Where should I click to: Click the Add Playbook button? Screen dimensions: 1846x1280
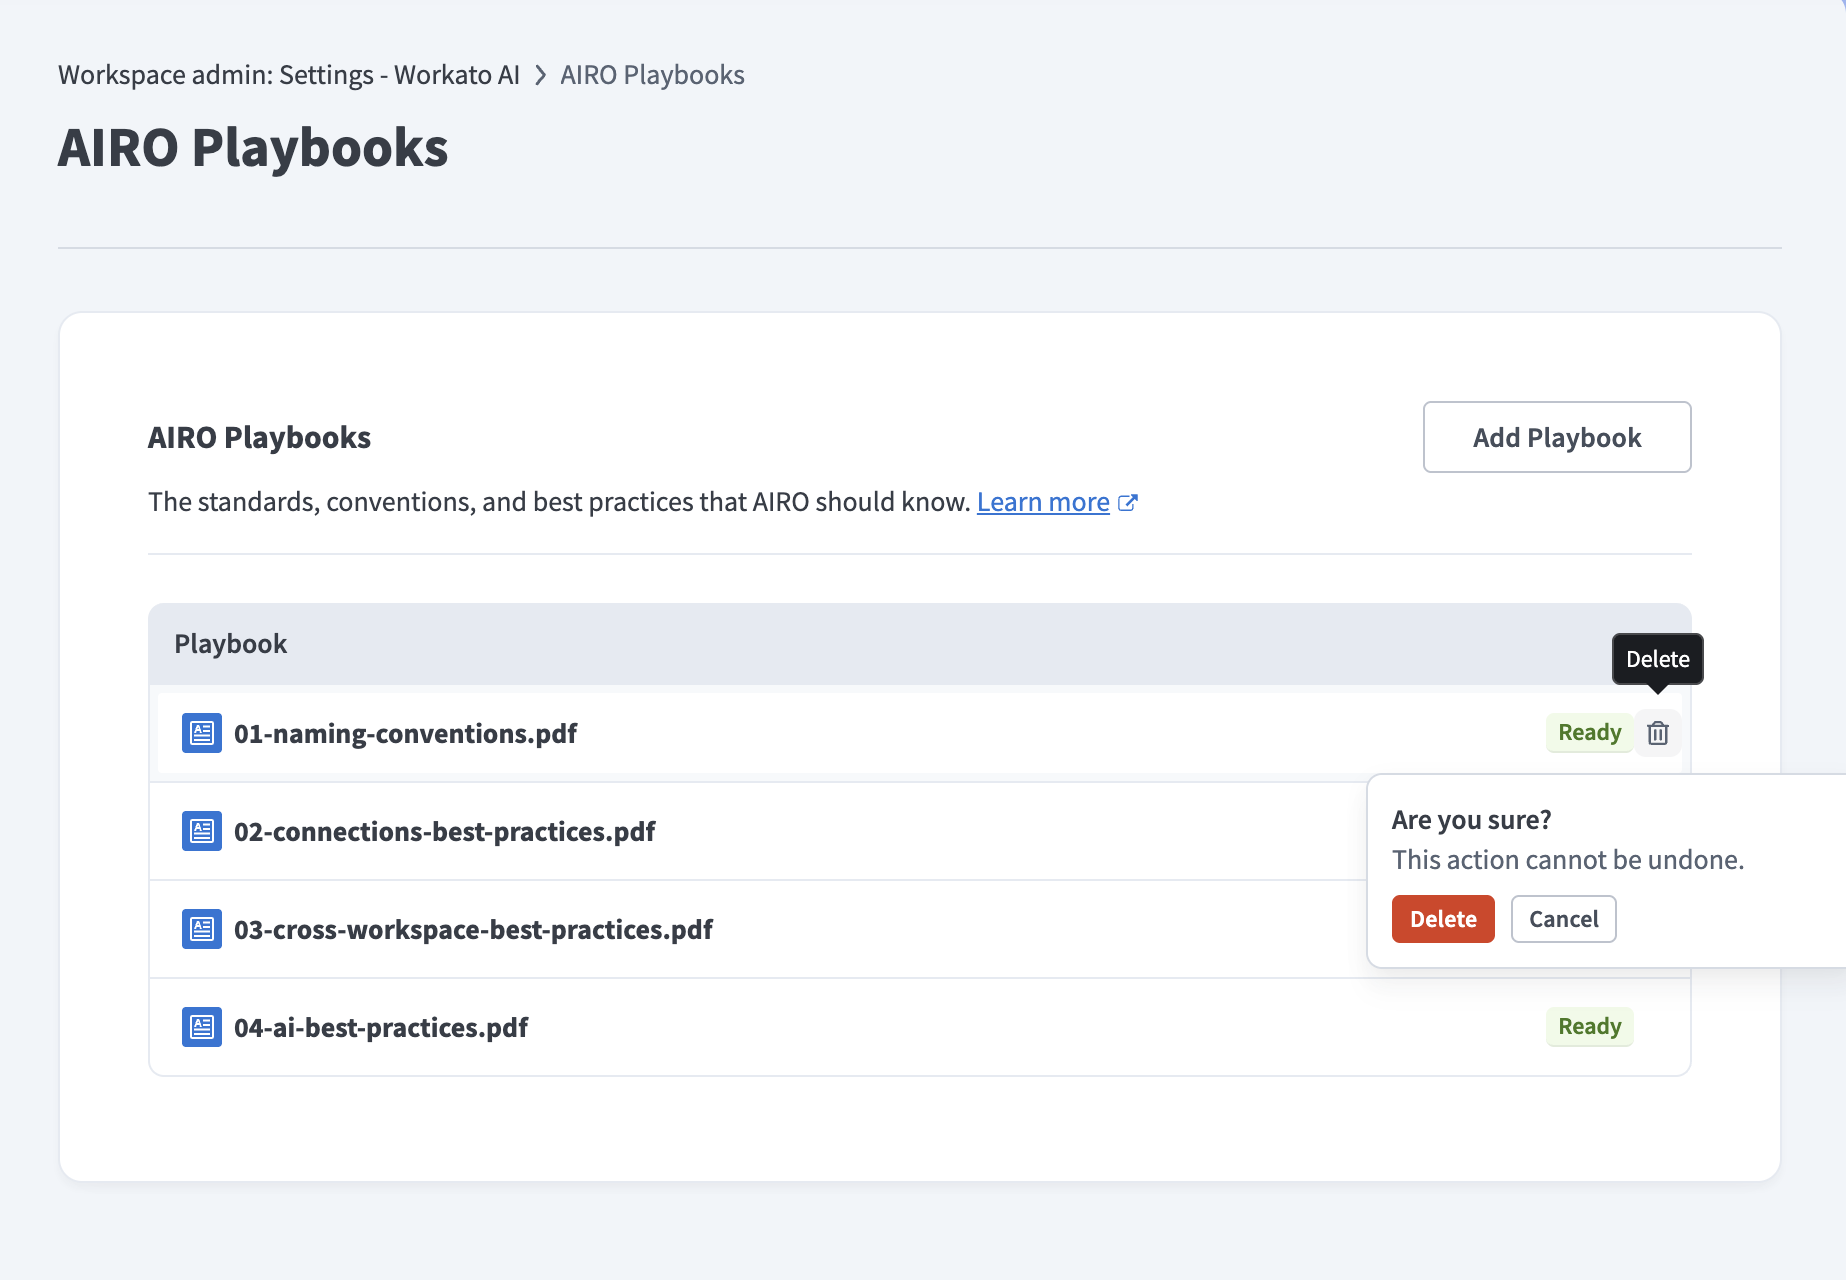pos(1557,437)
